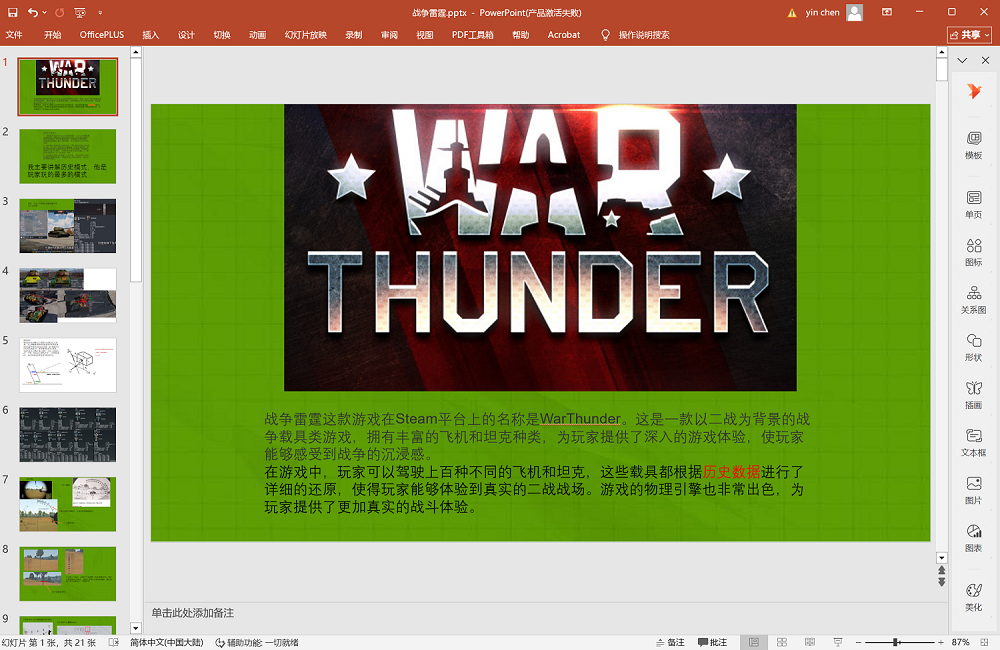Open the 幻灯片放映 (Slide Show) tab
1000x650 pixels.
[x=305, y=35]
